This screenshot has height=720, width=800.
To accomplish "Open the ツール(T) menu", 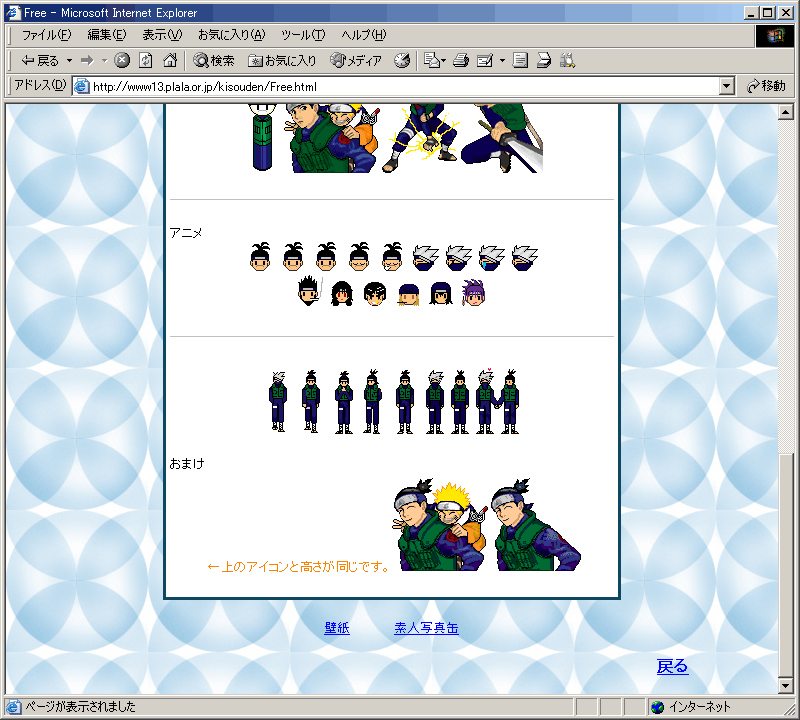I will tap(303, 35).
